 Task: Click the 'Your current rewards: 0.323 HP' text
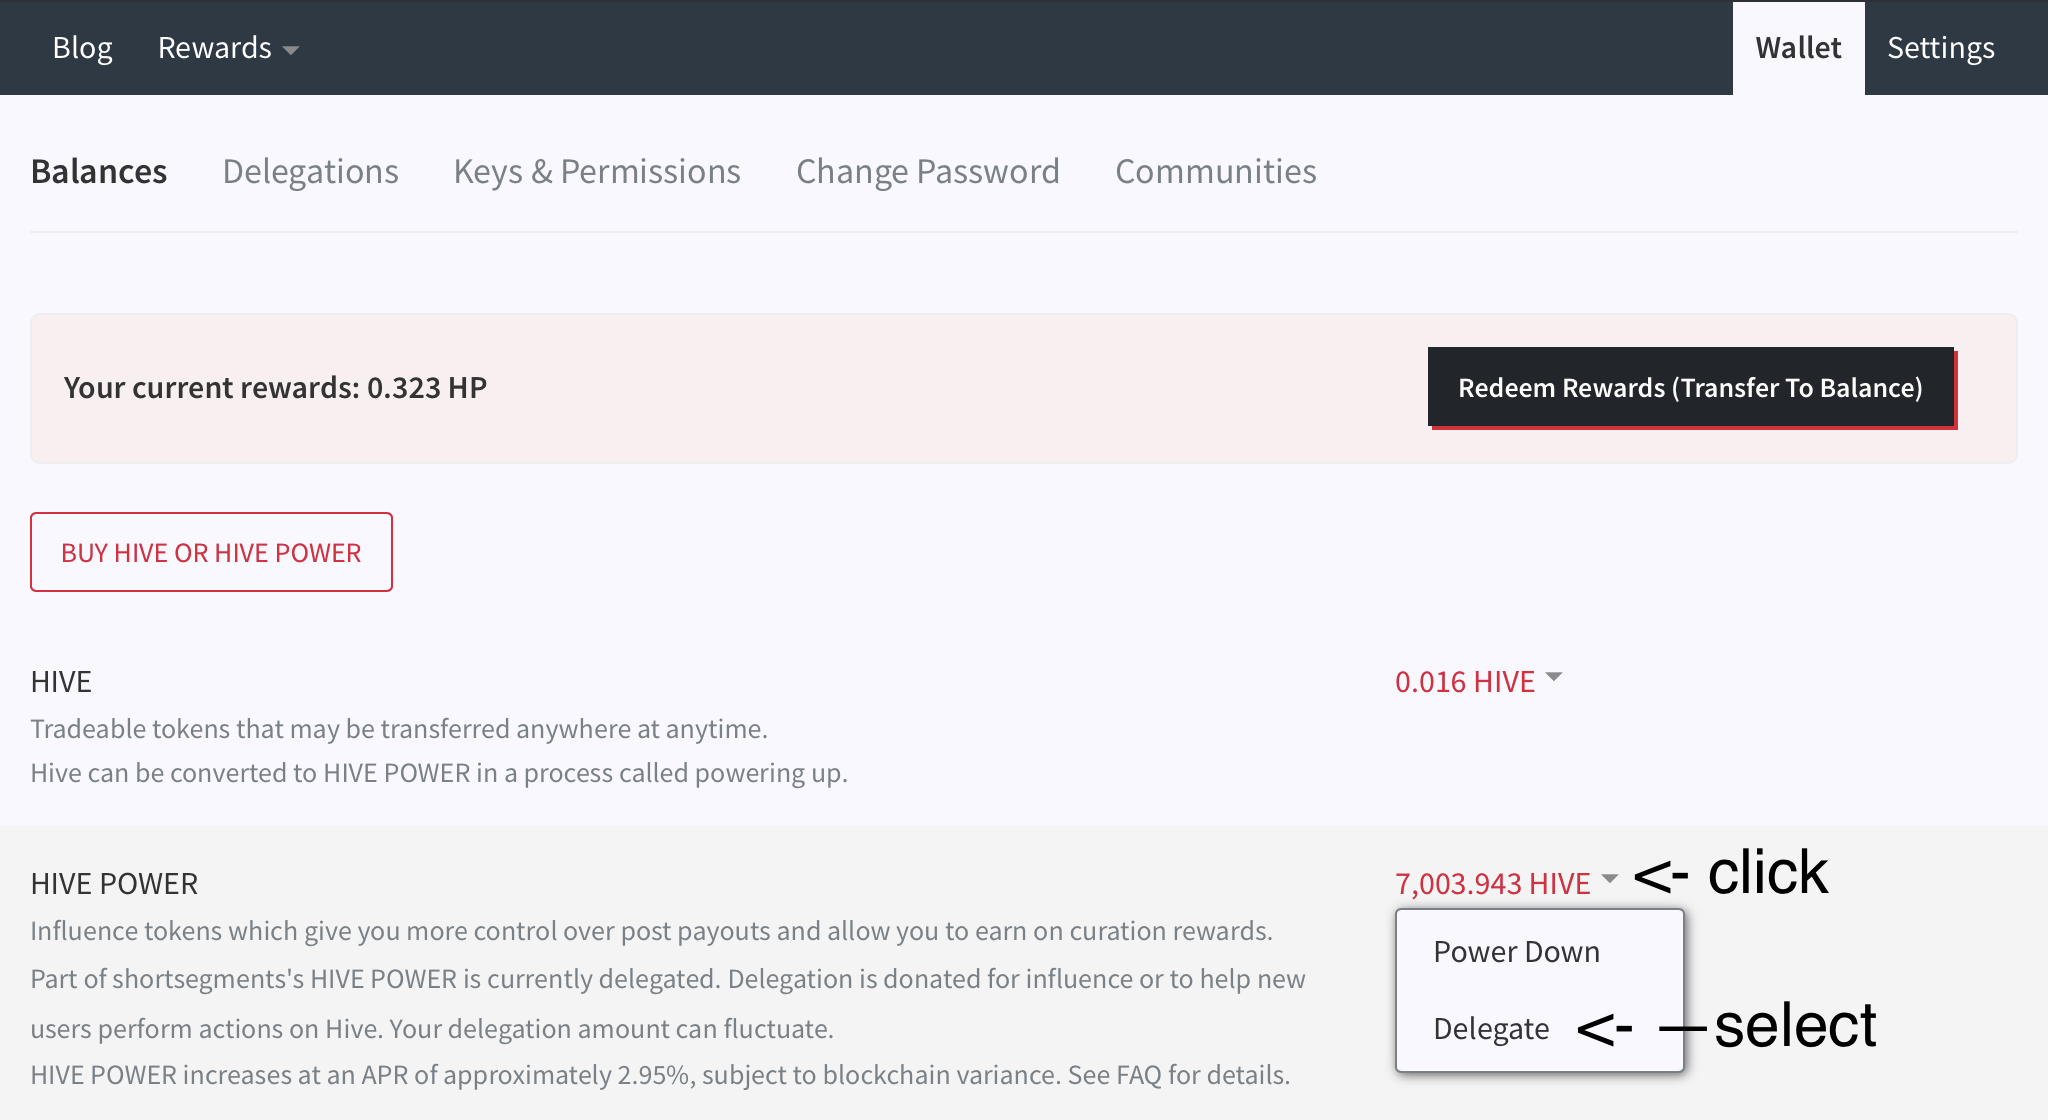point(275,387)
